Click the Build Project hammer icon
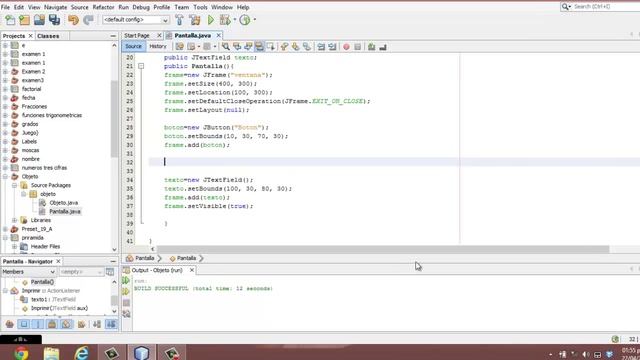Viewport: 640px width, 360px height. [179, 20]
